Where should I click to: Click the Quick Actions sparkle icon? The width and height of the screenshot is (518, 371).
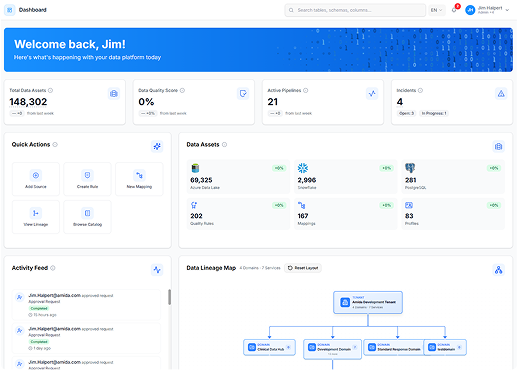point(157,146)
